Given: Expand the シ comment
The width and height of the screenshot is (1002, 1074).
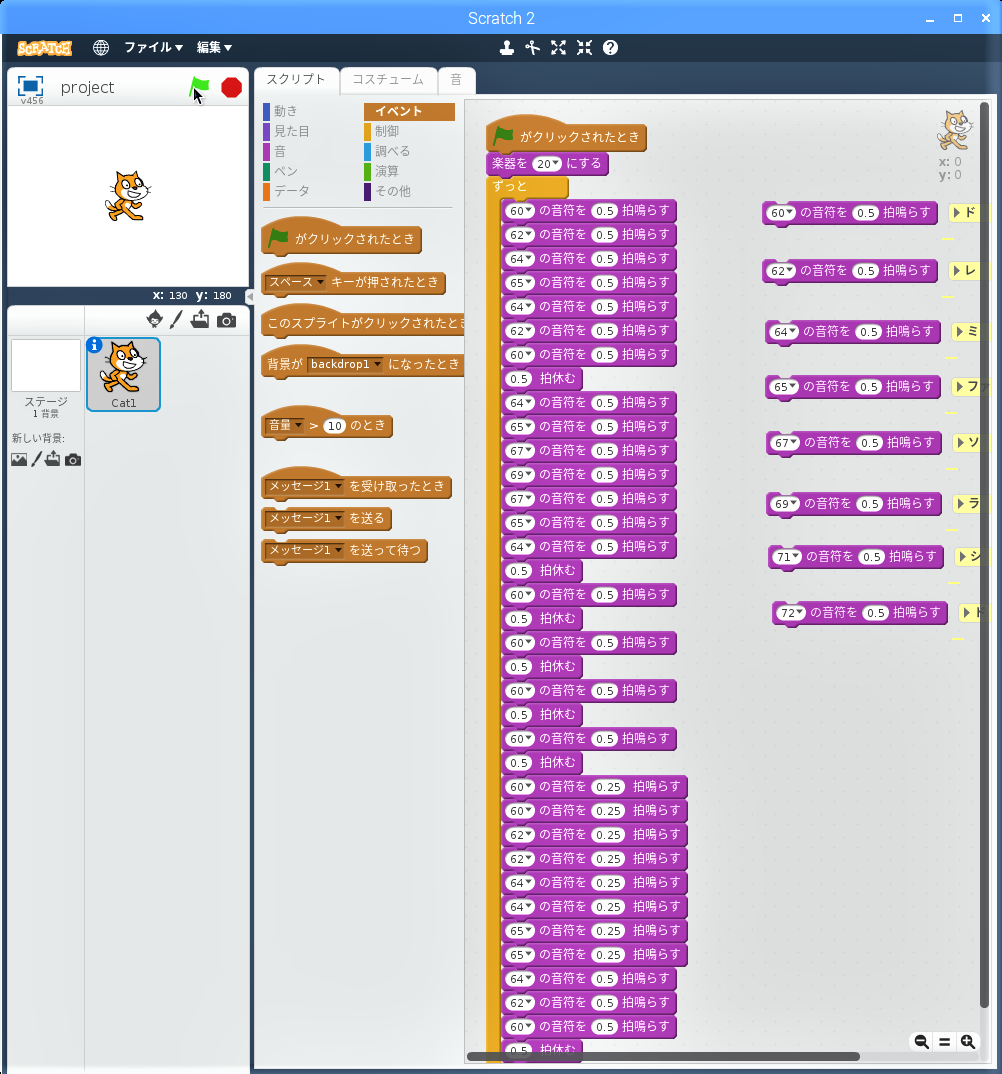Looking at the screenshot, I should [963, 557].
